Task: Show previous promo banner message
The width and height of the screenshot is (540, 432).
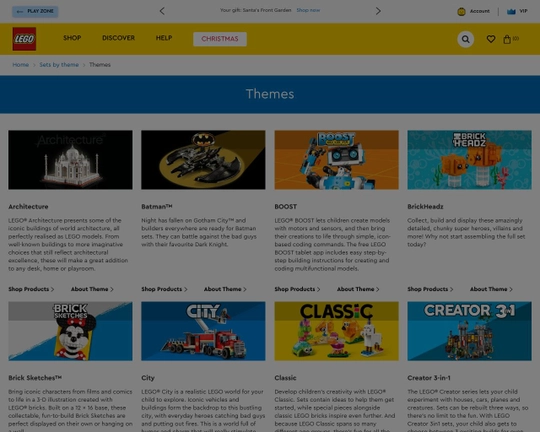Action: pyautogui.click(x=162, y=11)
